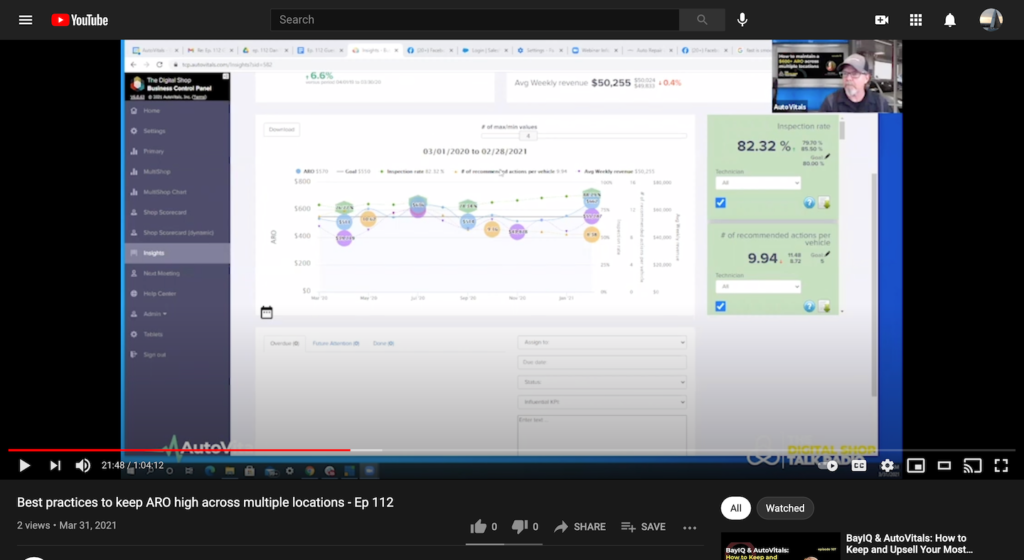Click the back arrow in the recorded browser
This screenshot has width=1024, height=560.
point(133,65)
